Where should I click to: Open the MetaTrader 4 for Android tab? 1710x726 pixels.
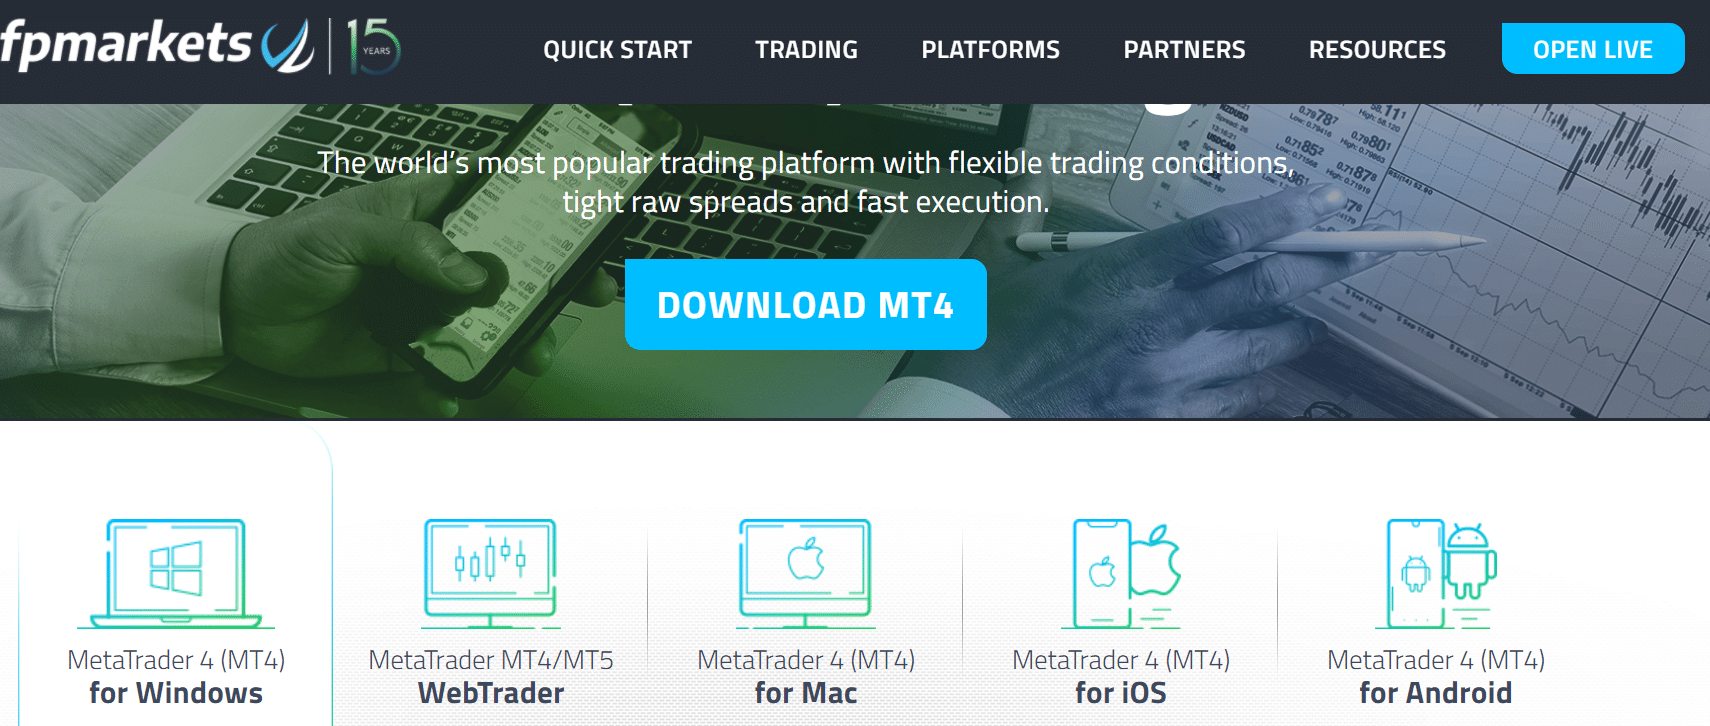1436,676
